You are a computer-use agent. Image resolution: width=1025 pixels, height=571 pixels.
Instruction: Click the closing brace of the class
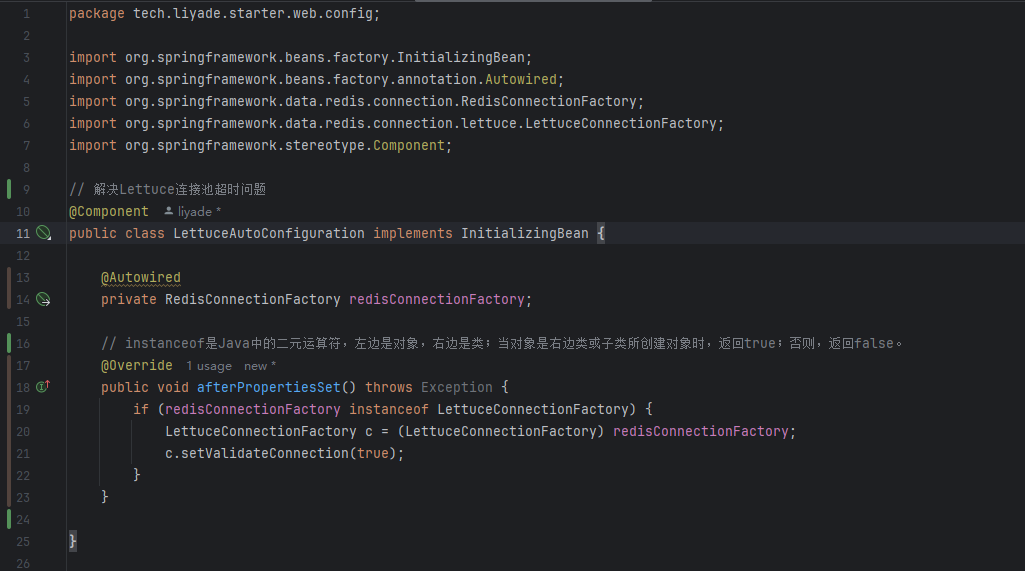tap(73, 541)
